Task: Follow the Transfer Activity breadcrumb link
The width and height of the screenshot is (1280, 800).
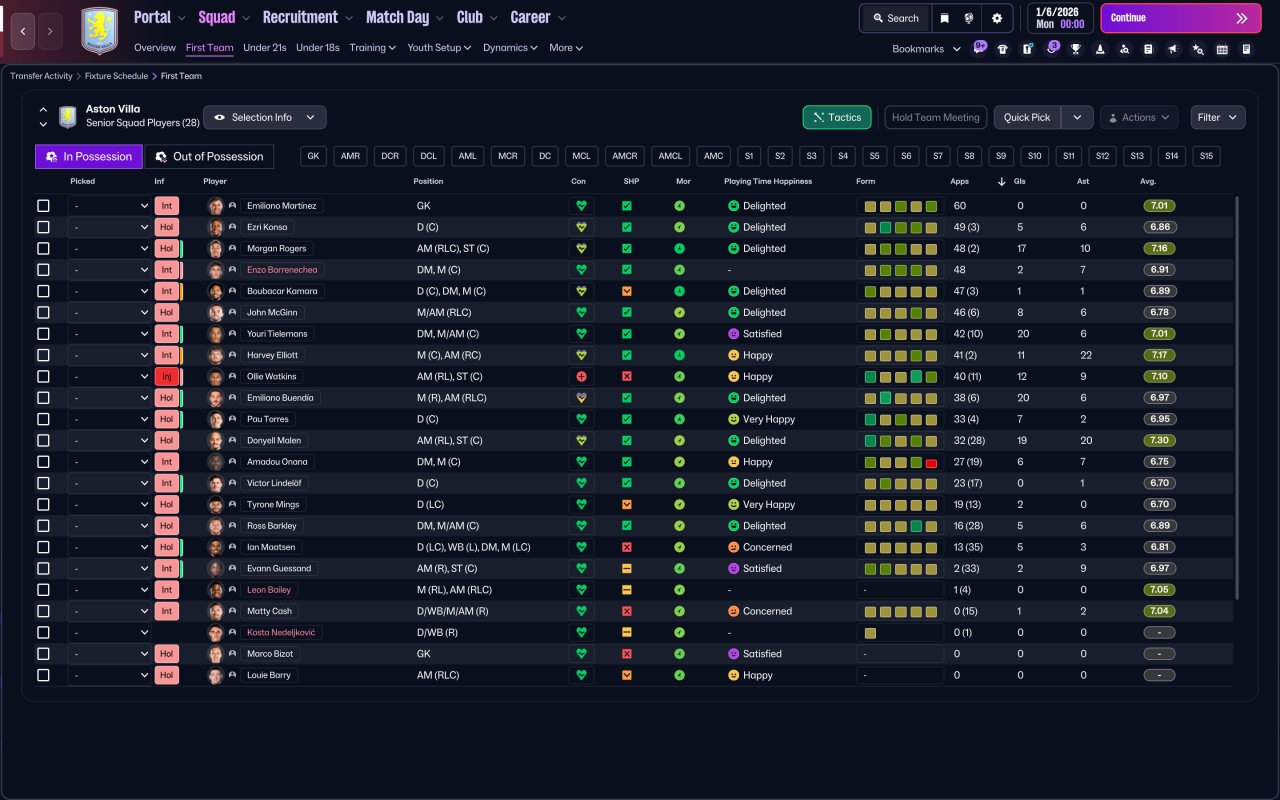Action: (41, 76)
